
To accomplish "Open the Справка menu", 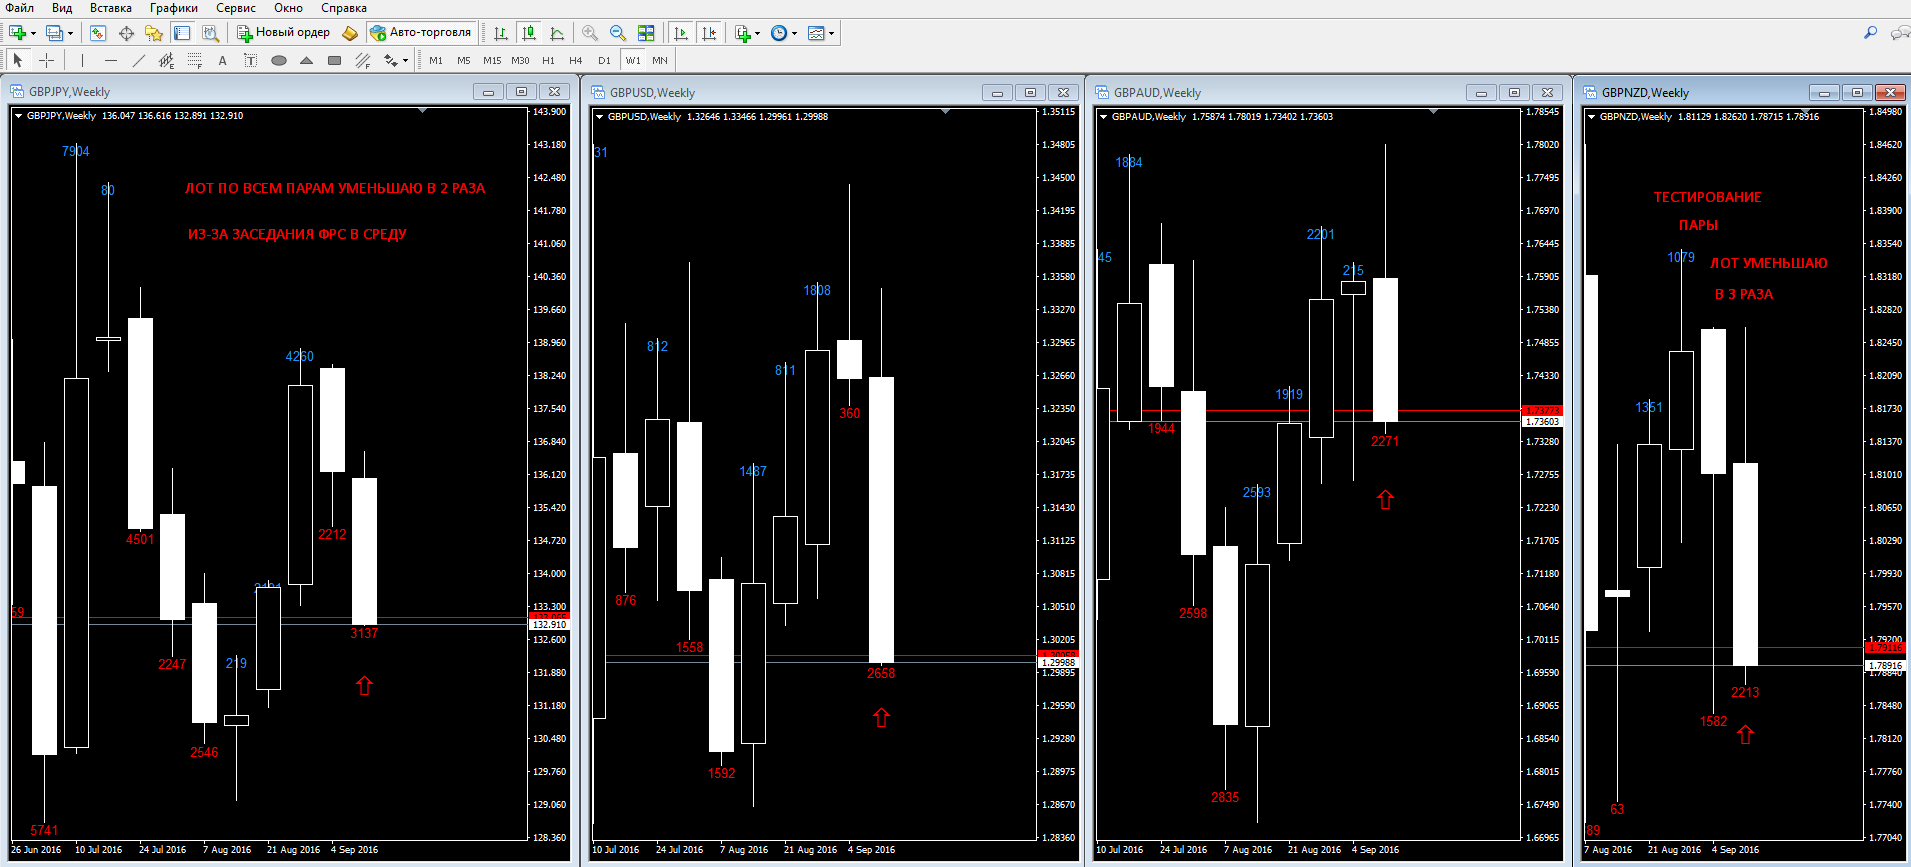I will (x=343, y=8).
